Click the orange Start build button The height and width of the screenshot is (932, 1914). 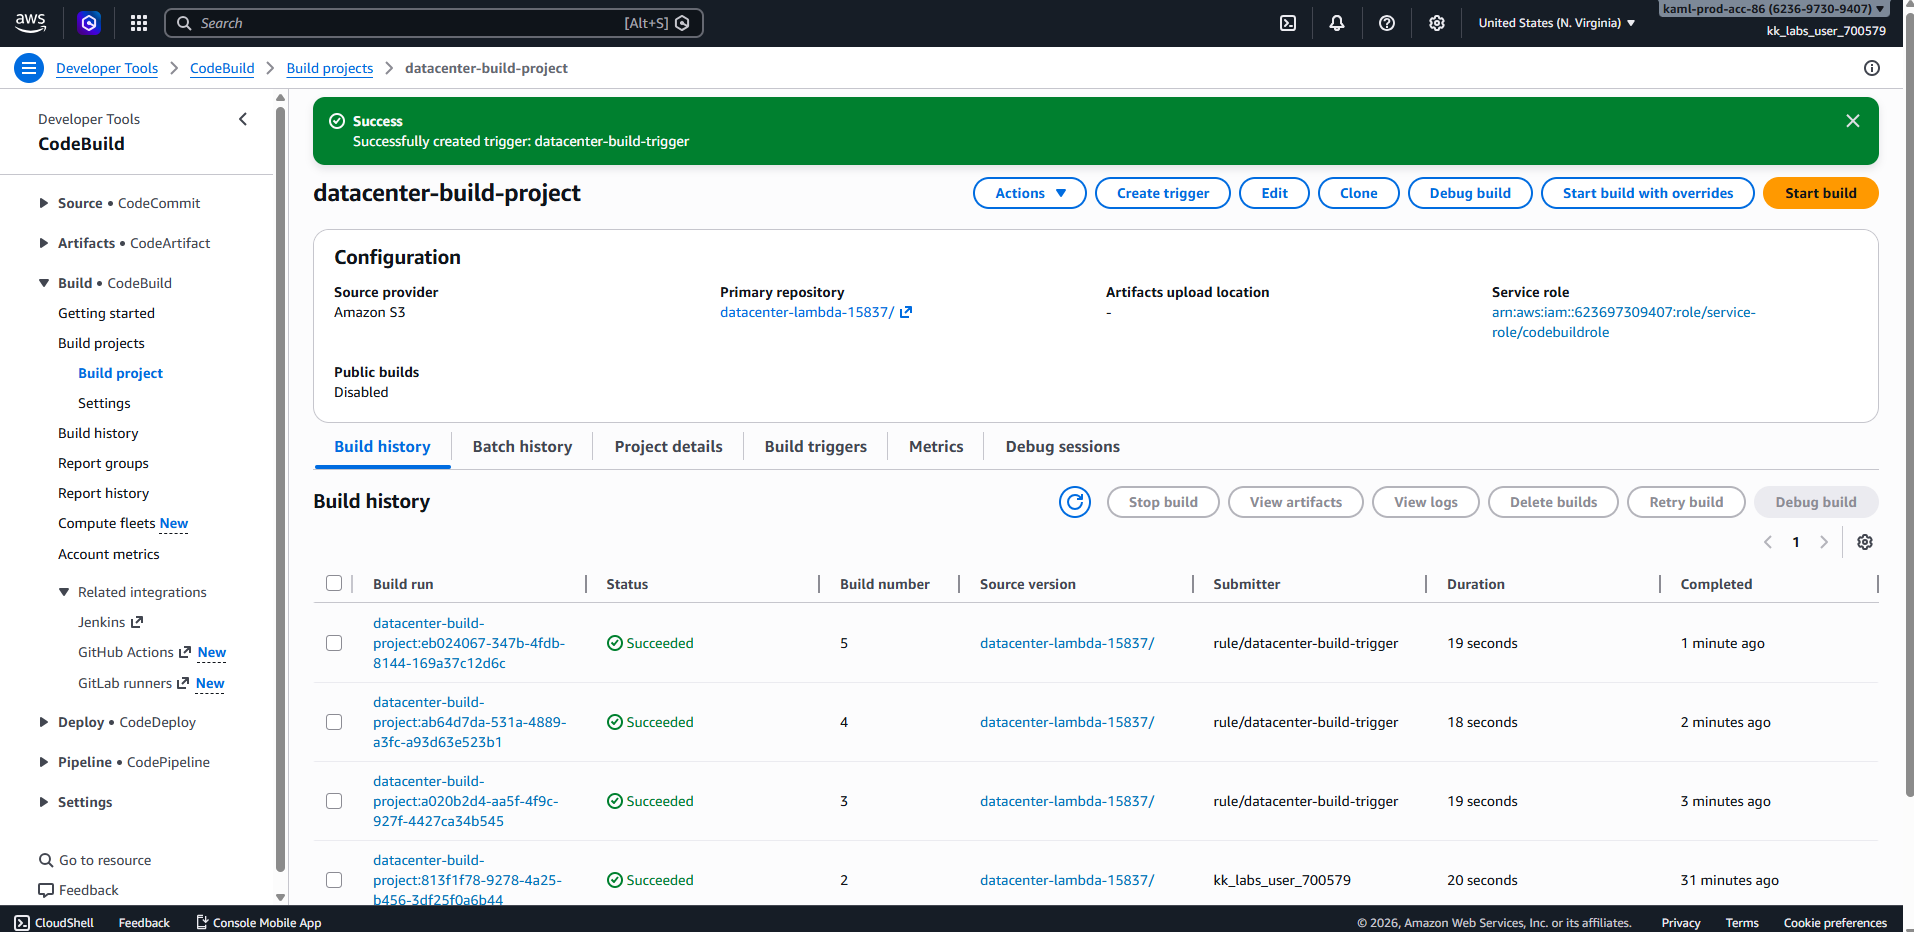click(x=1820, y=193)
